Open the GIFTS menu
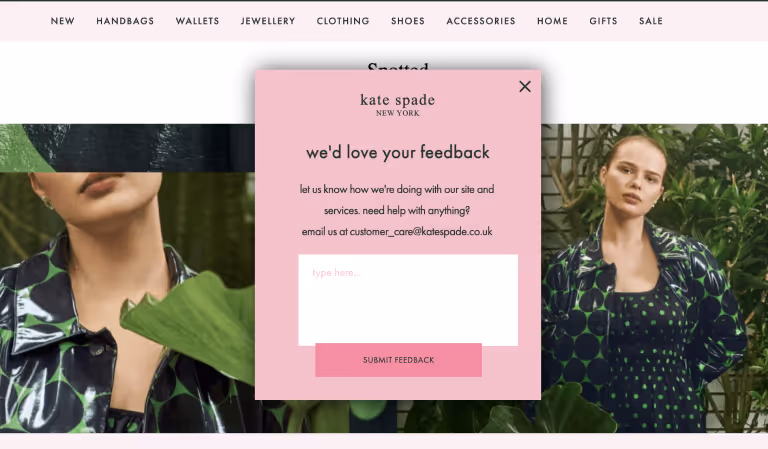This screenshot has width=768, height=449. tap(603, 21)
